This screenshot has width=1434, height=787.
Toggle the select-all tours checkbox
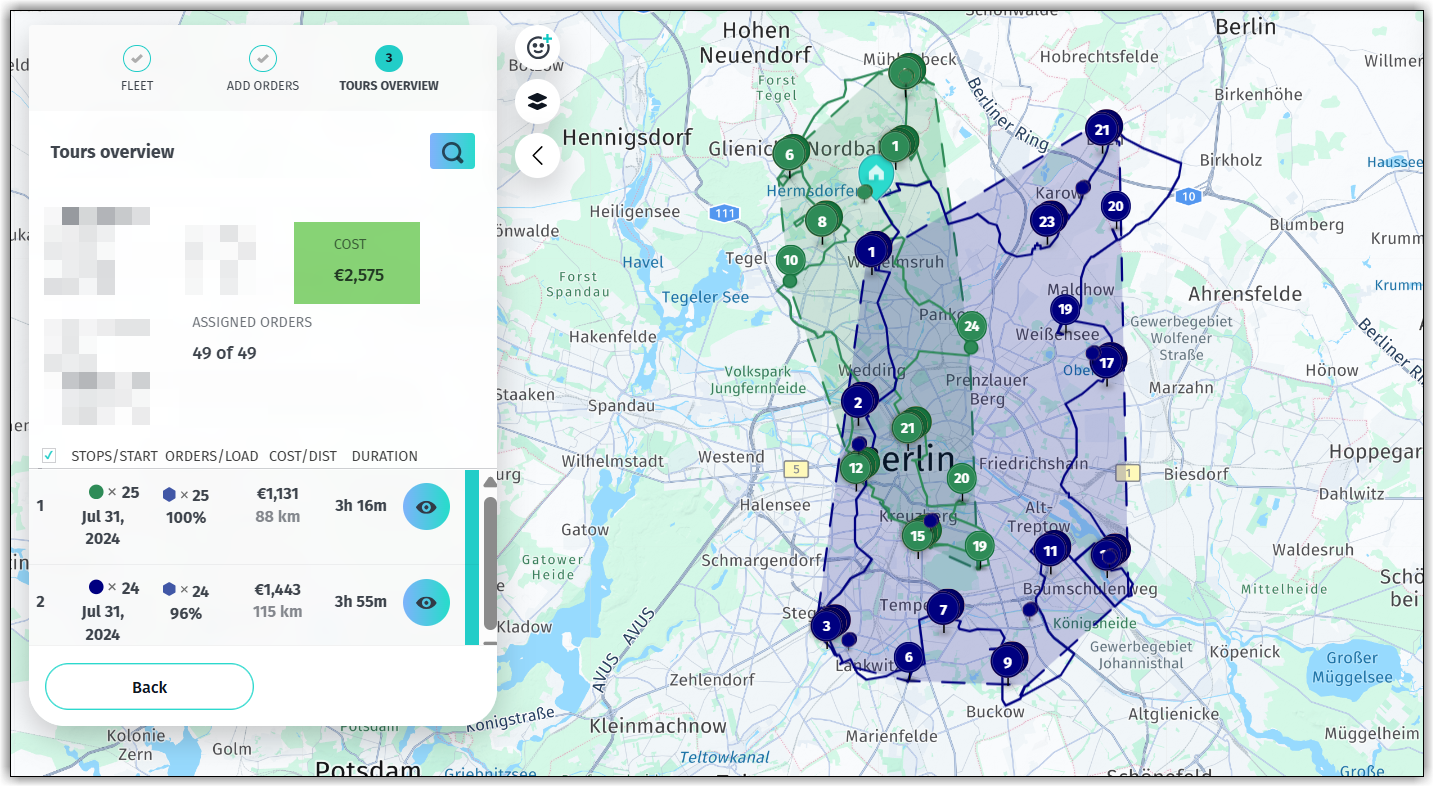[49, 456]
